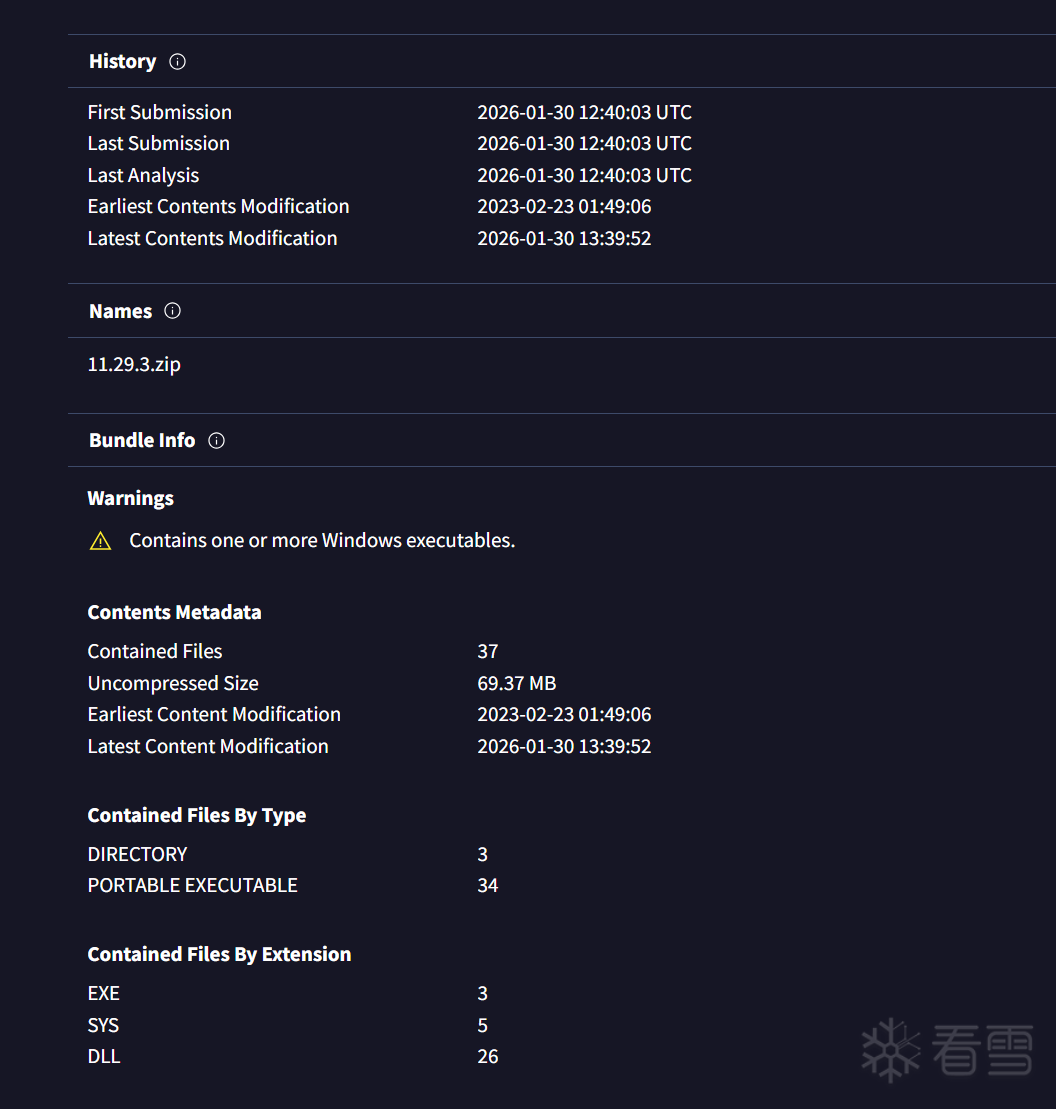
Task: Select the Bundle Info section header
Action: (142, 441)
